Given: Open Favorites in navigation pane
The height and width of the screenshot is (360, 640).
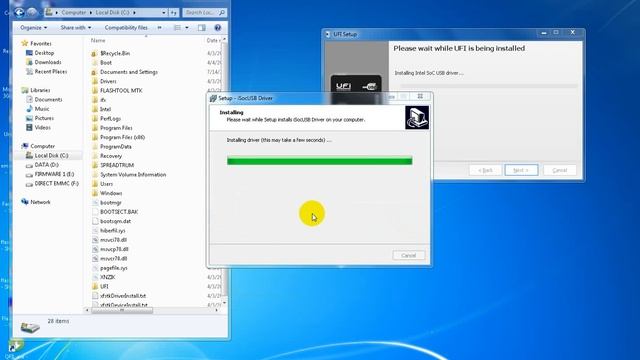Looking at the screenshot, I should pyautogui.click(x=40, y=43).
